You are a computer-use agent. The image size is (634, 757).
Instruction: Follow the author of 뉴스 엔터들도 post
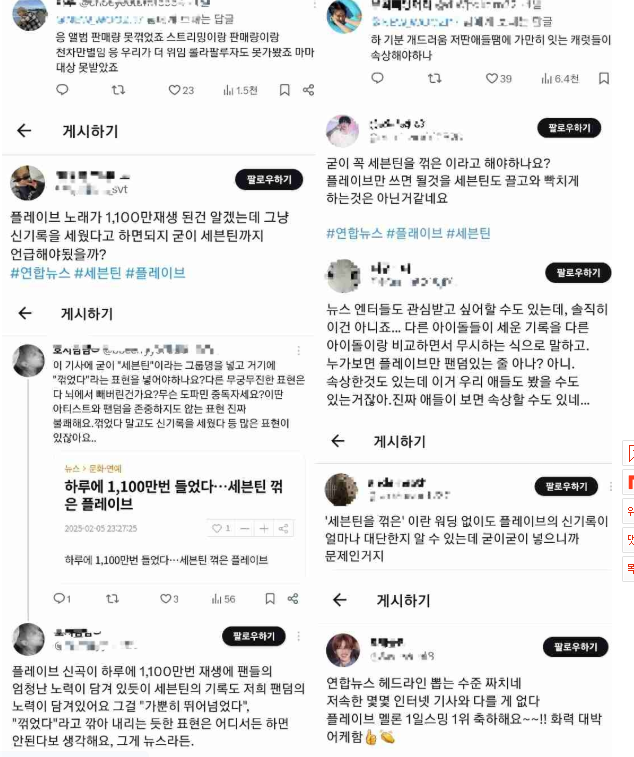pos(578,273)
